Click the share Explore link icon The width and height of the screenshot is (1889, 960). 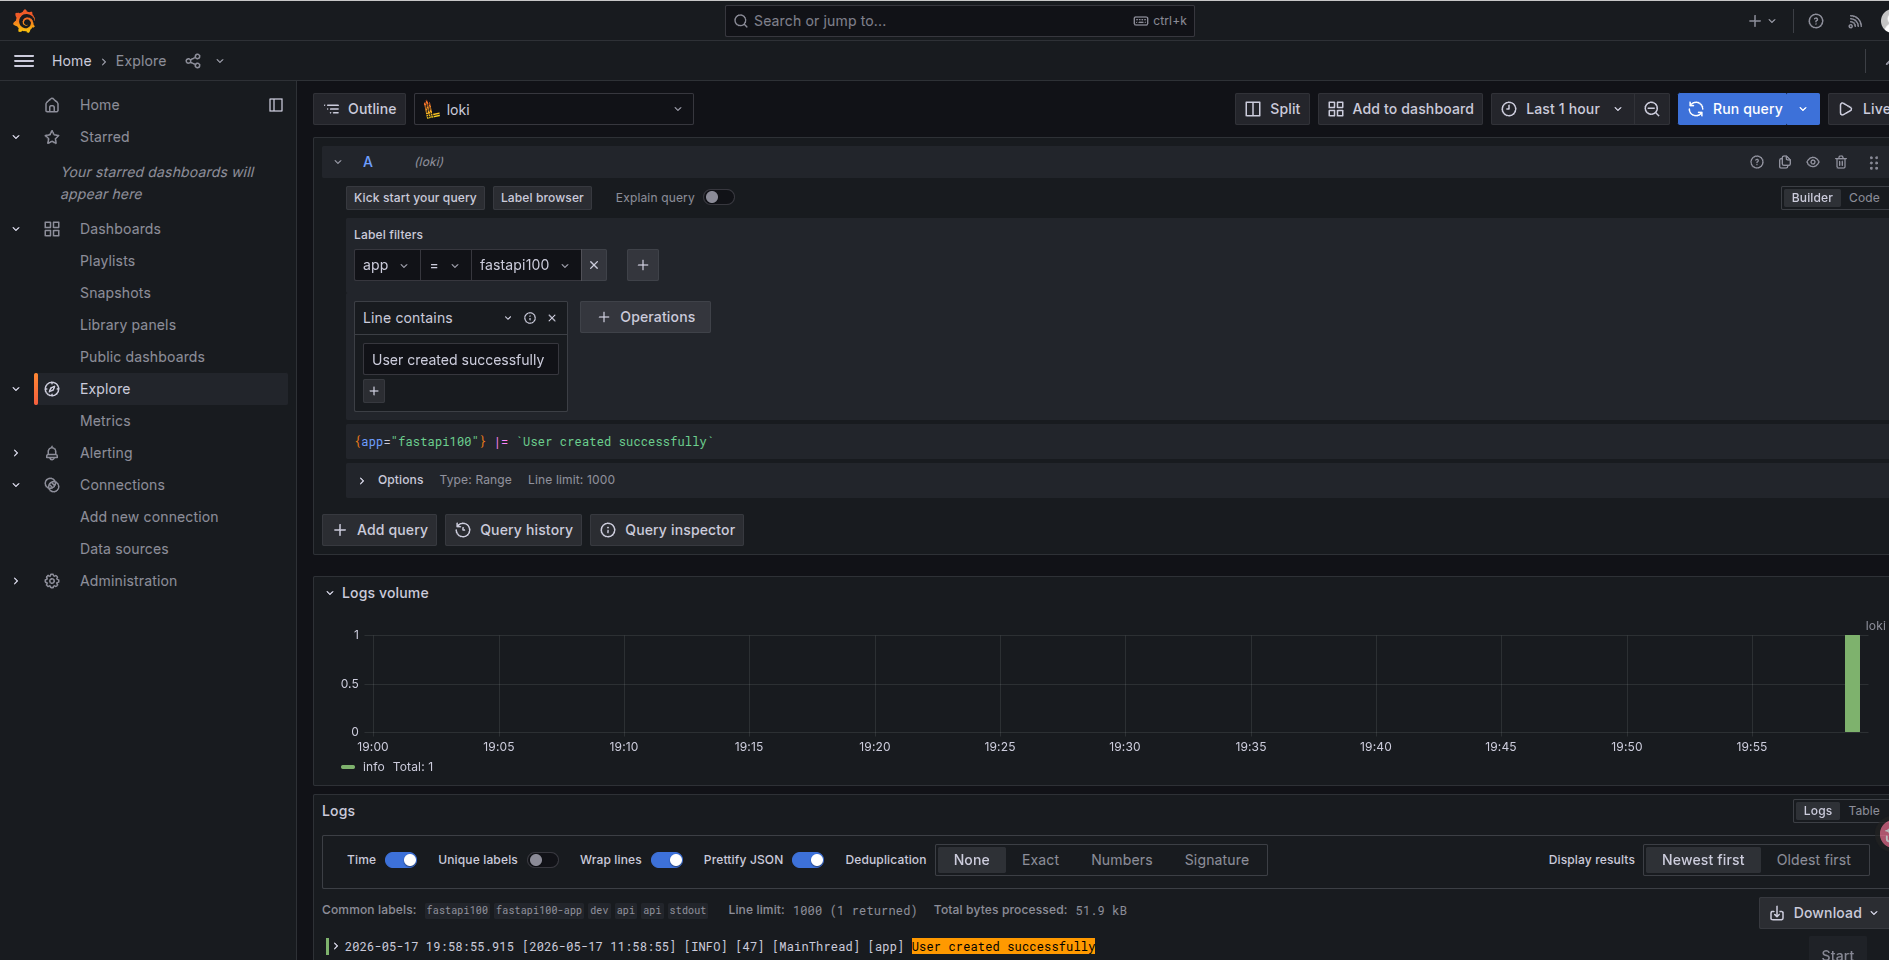pyautogui.click(x=193, y=61)
